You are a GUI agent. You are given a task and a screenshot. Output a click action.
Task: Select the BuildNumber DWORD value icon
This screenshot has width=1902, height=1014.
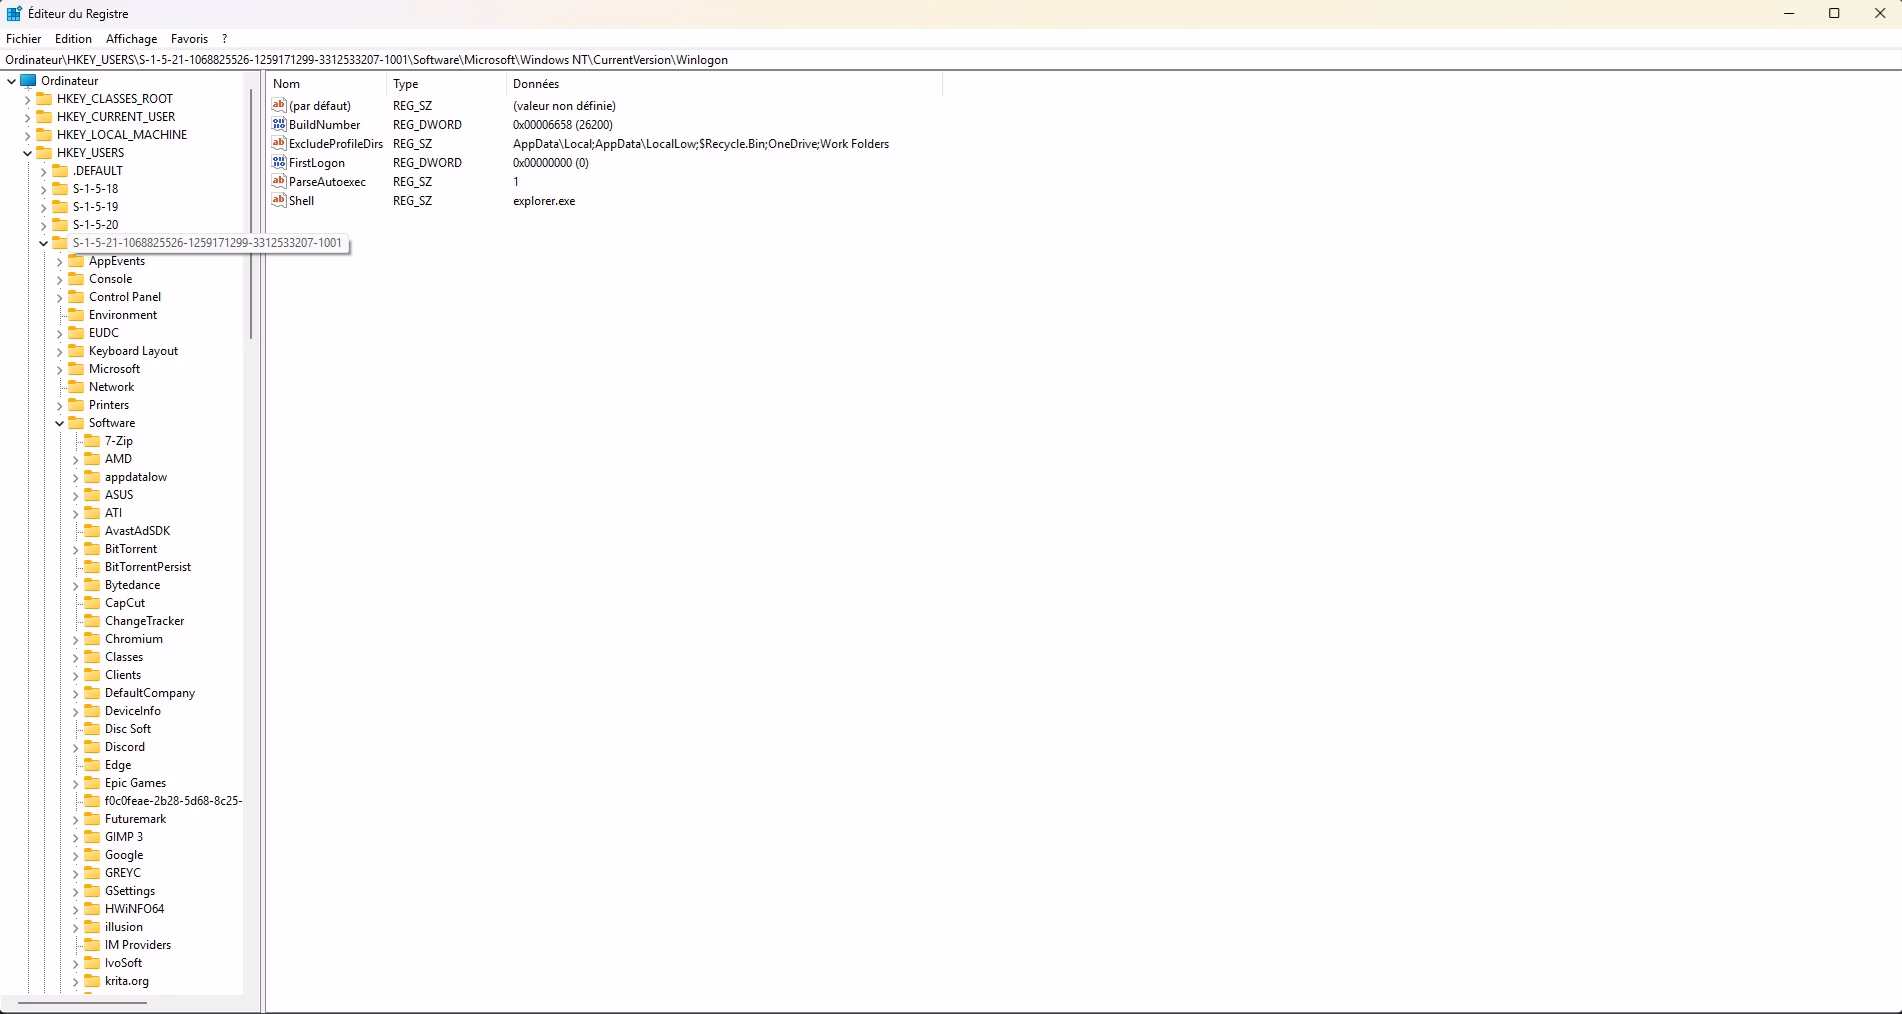coord(279,125)
